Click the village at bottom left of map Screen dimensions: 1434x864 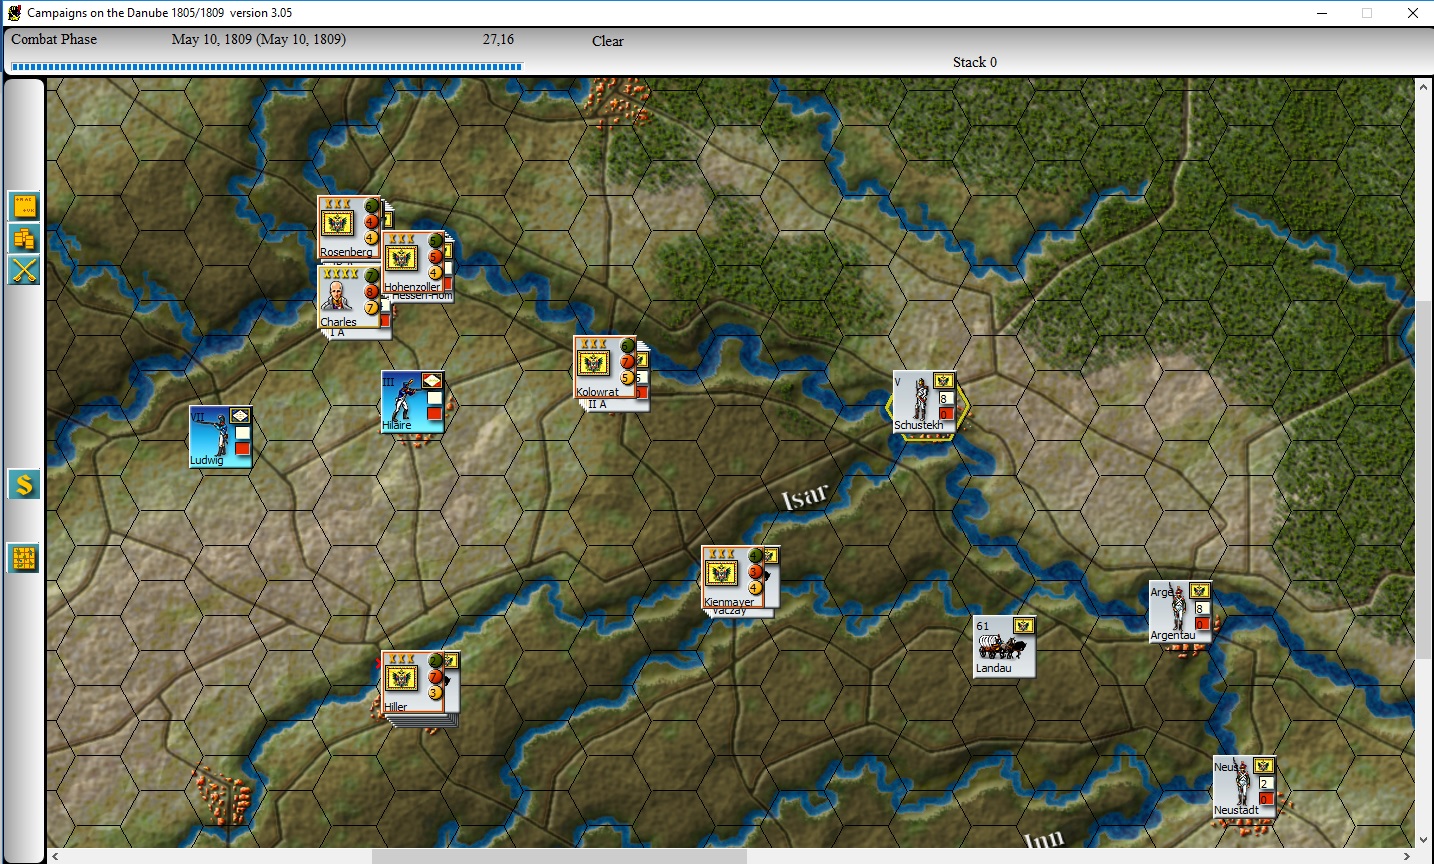coord(222,795)
